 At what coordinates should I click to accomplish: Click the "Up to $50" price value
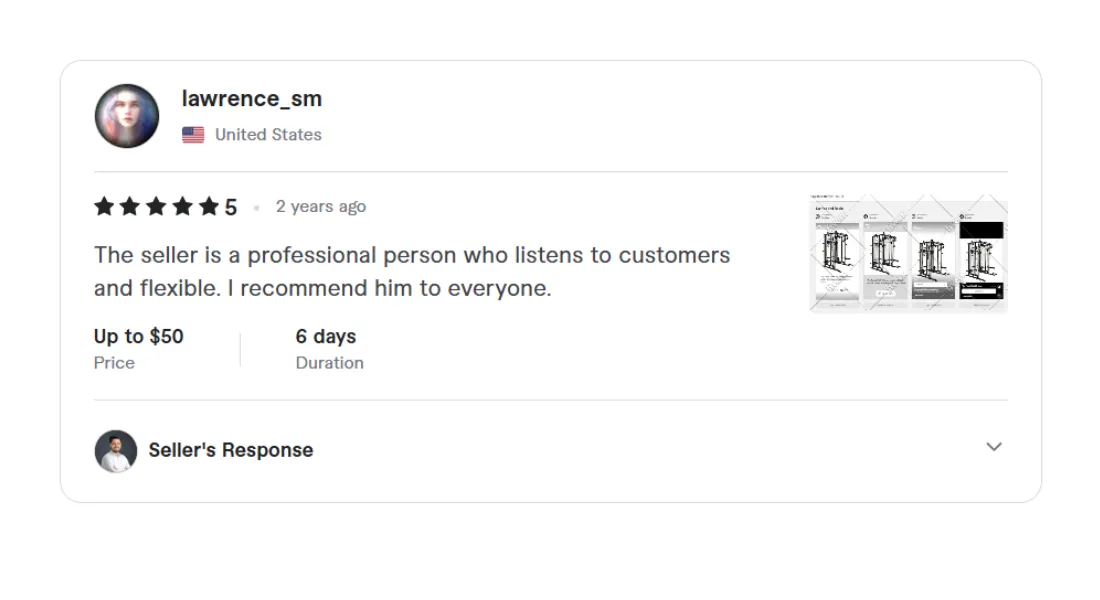(139, 336)
